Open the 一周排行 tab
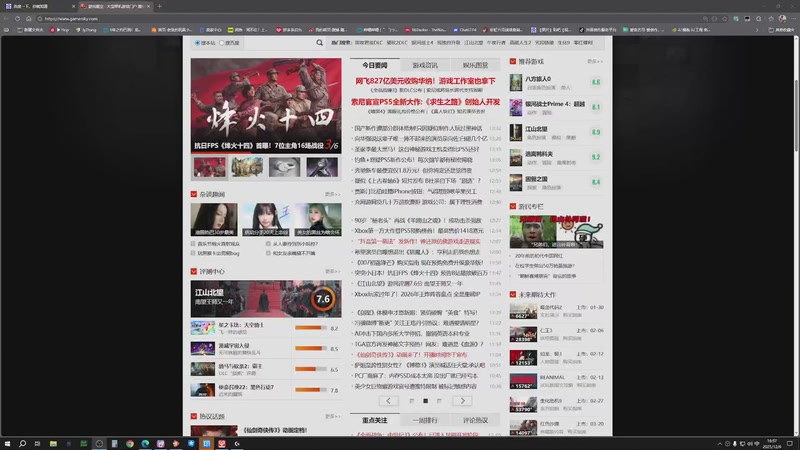The height and width of the screenshot is (450, 800). pyautogui.click(x=425, y=420)
